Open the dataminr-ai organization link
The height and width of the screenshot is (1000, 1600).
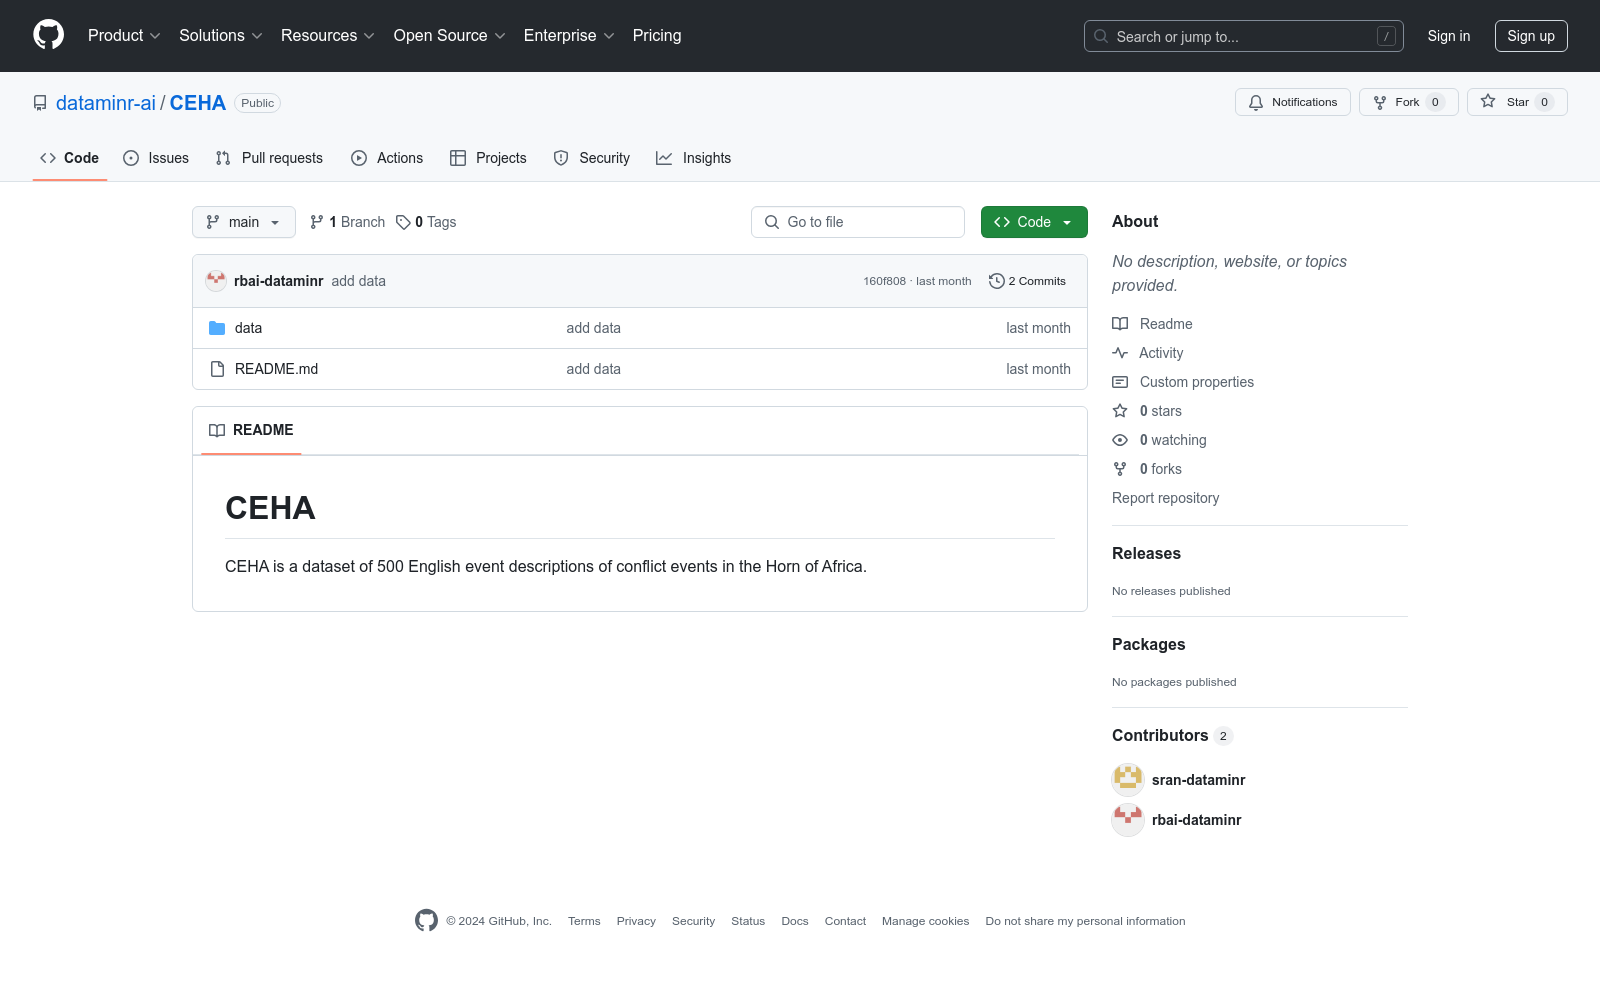pos(106,103)
